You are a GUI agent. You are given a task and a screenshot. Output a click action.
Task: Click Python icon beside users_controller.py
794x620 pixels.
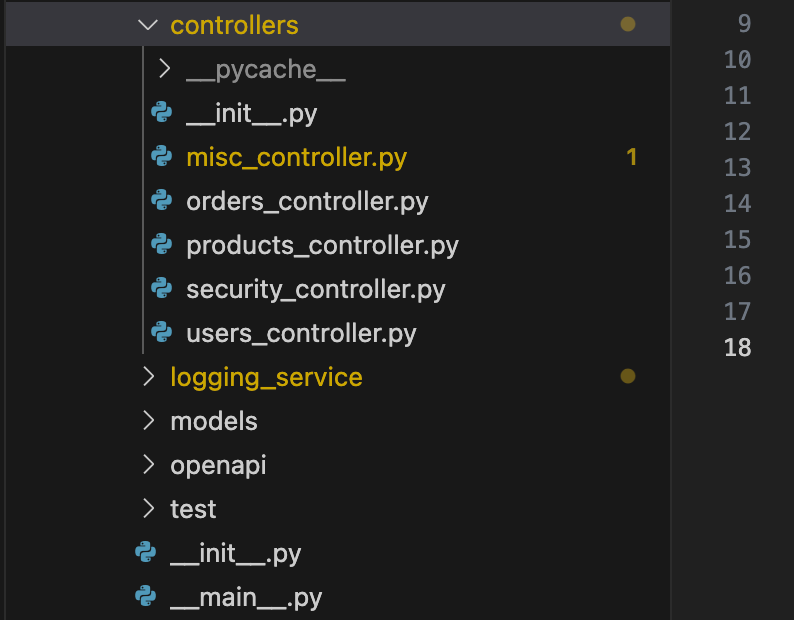coord(161,333)
